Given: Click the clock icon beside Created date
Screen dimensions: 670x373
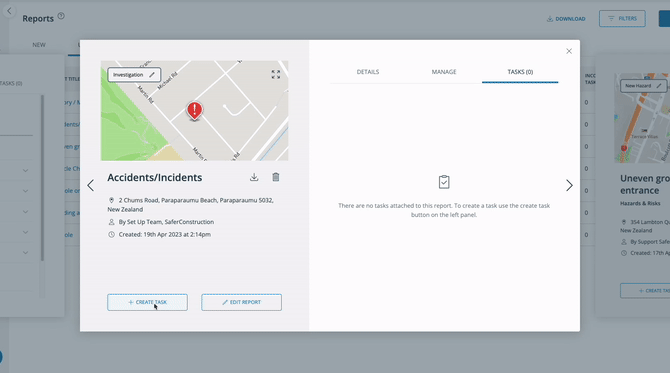Looking at the screenshot, I should (x=111, y=234).
